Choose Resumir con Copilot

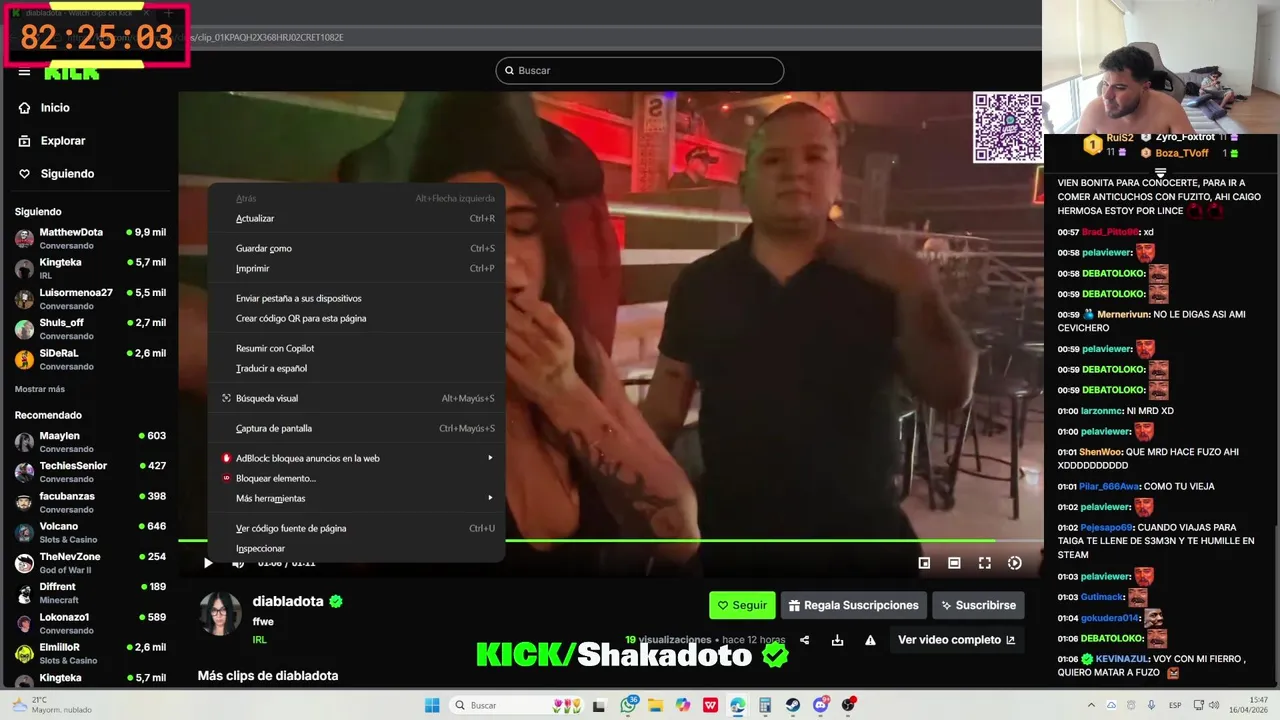pos(356,348)
